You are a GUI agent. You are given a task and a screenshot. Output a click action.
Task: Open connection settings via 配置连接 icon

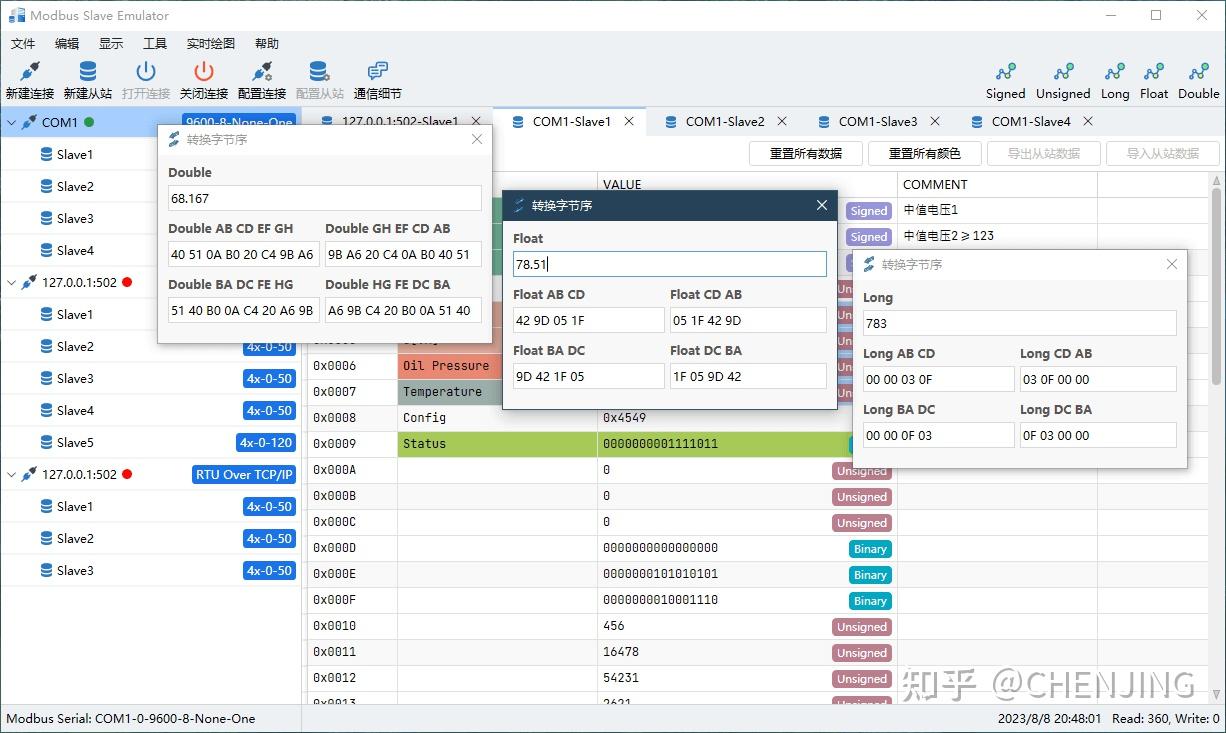click(262, 79)
